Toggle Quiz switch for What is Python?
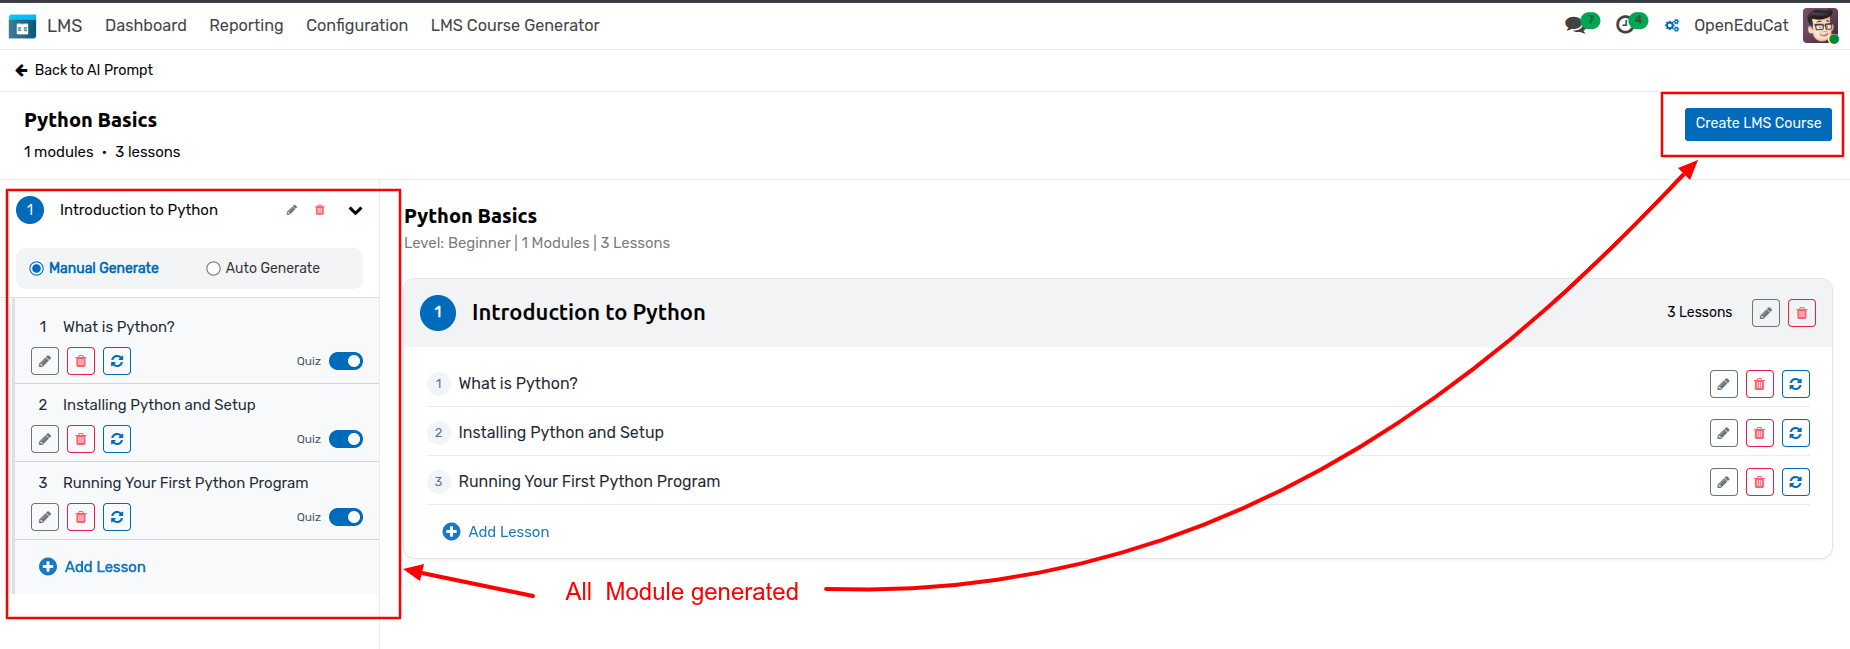1850x649 pixels. pyautogui.click(x=346, y=361)
